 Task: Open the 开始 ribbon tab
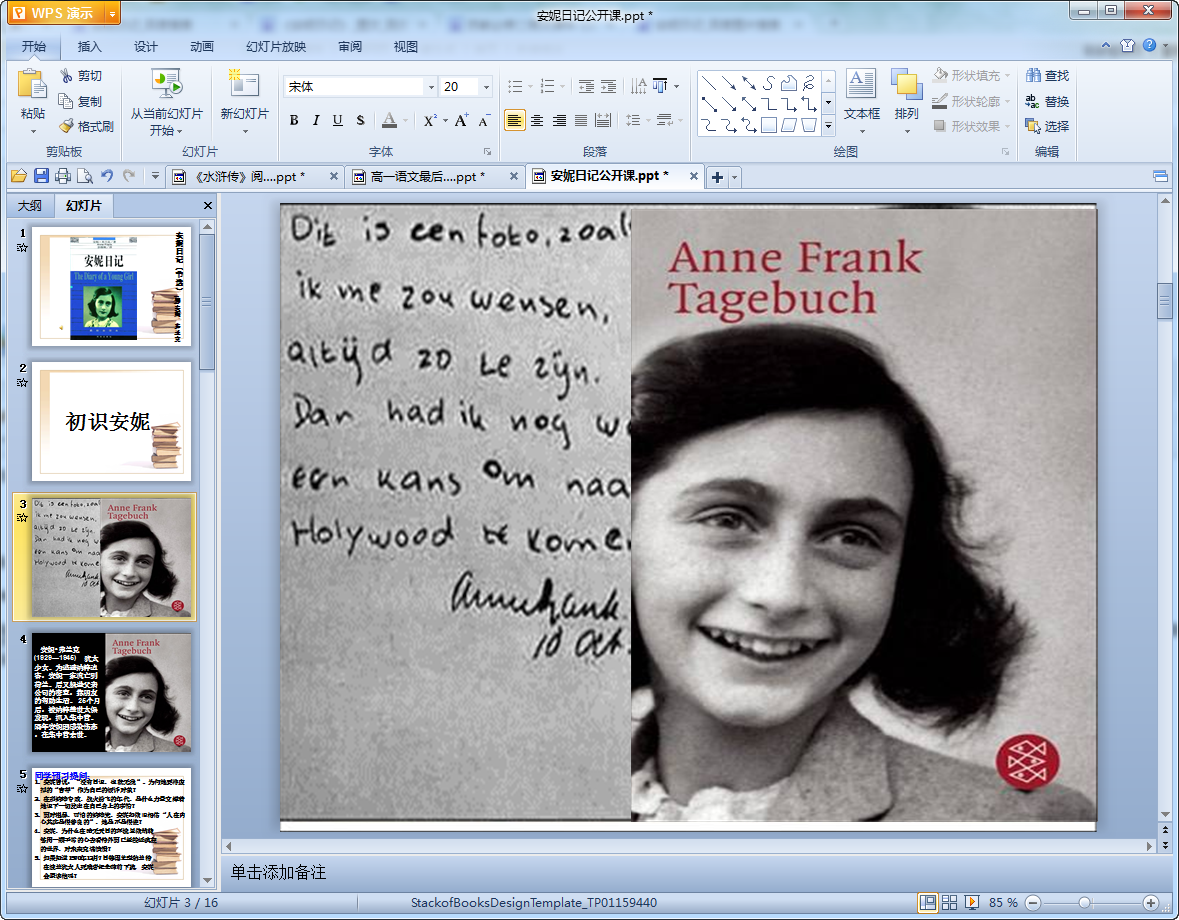click(x=34, y=47)
